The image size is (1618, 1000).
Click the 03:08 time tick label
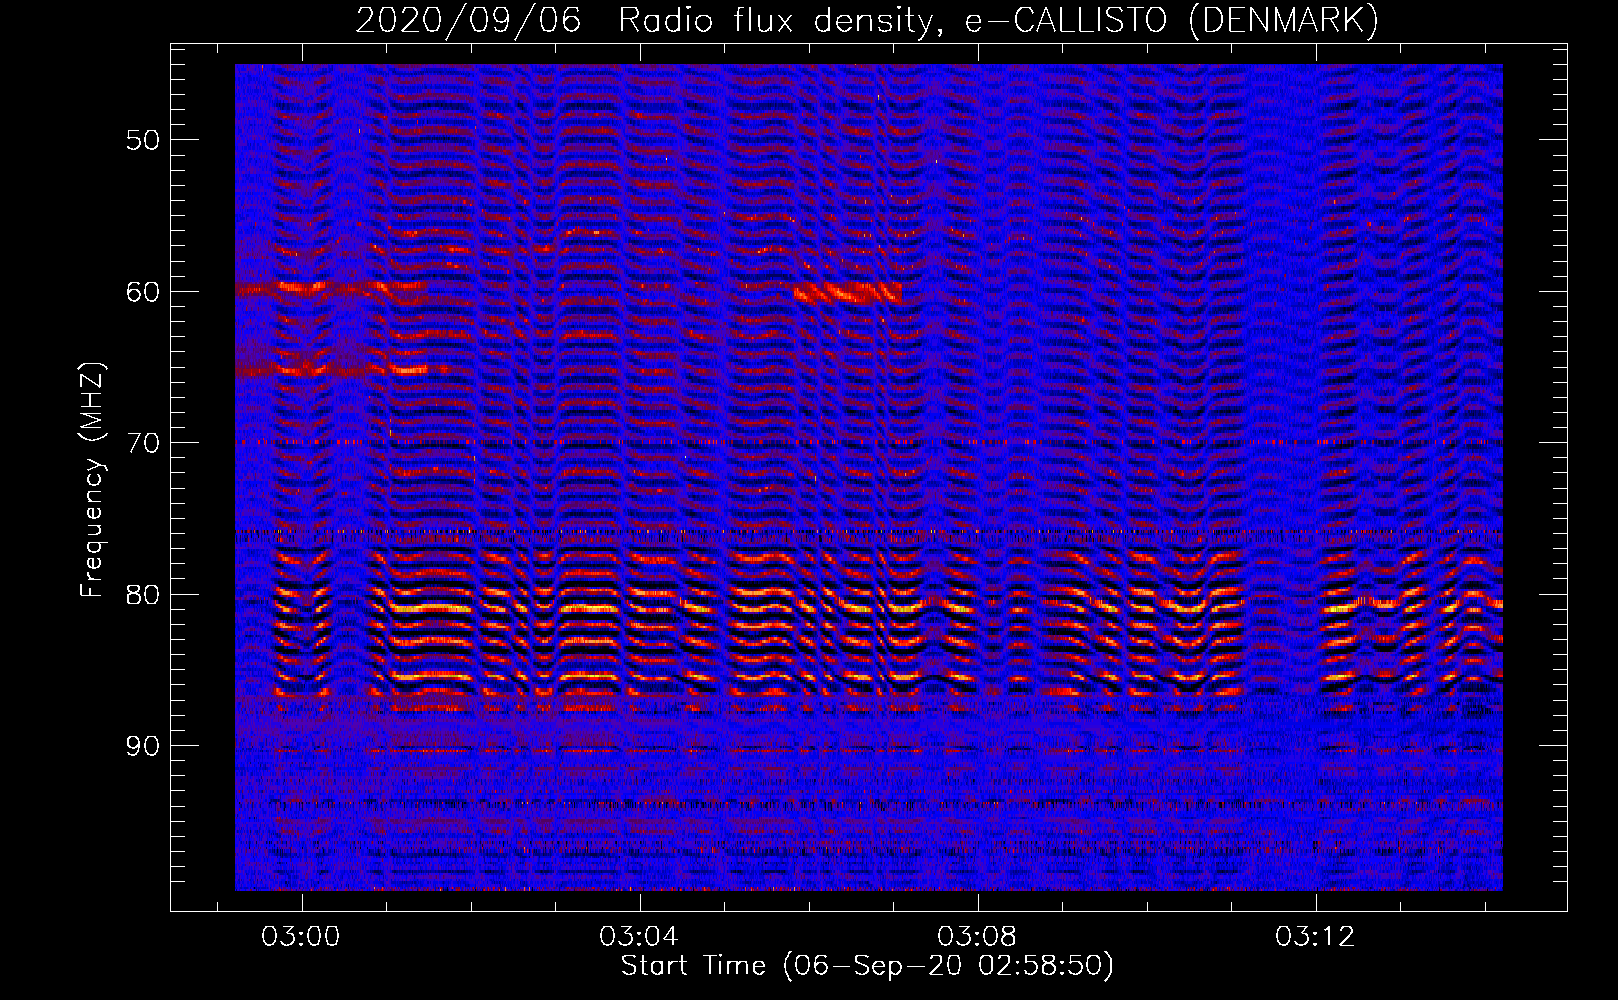977,936
